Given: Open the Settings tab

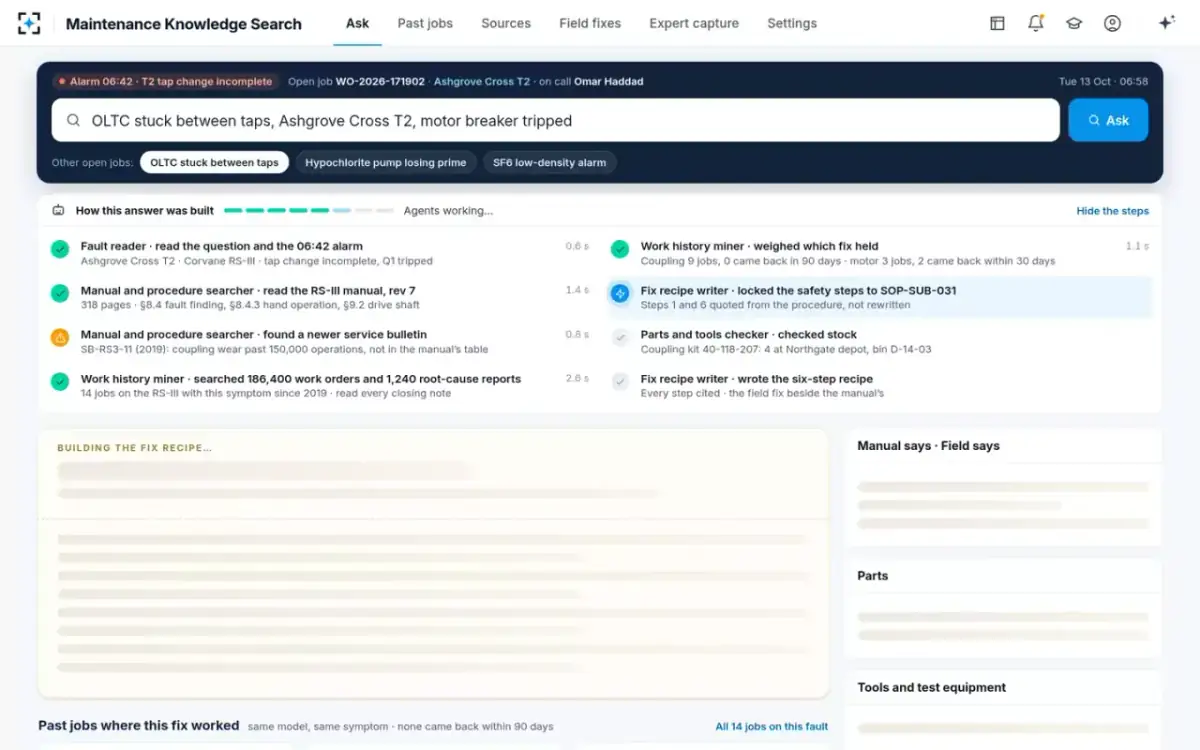Looking at the screenshot, I should click(792, 23).
